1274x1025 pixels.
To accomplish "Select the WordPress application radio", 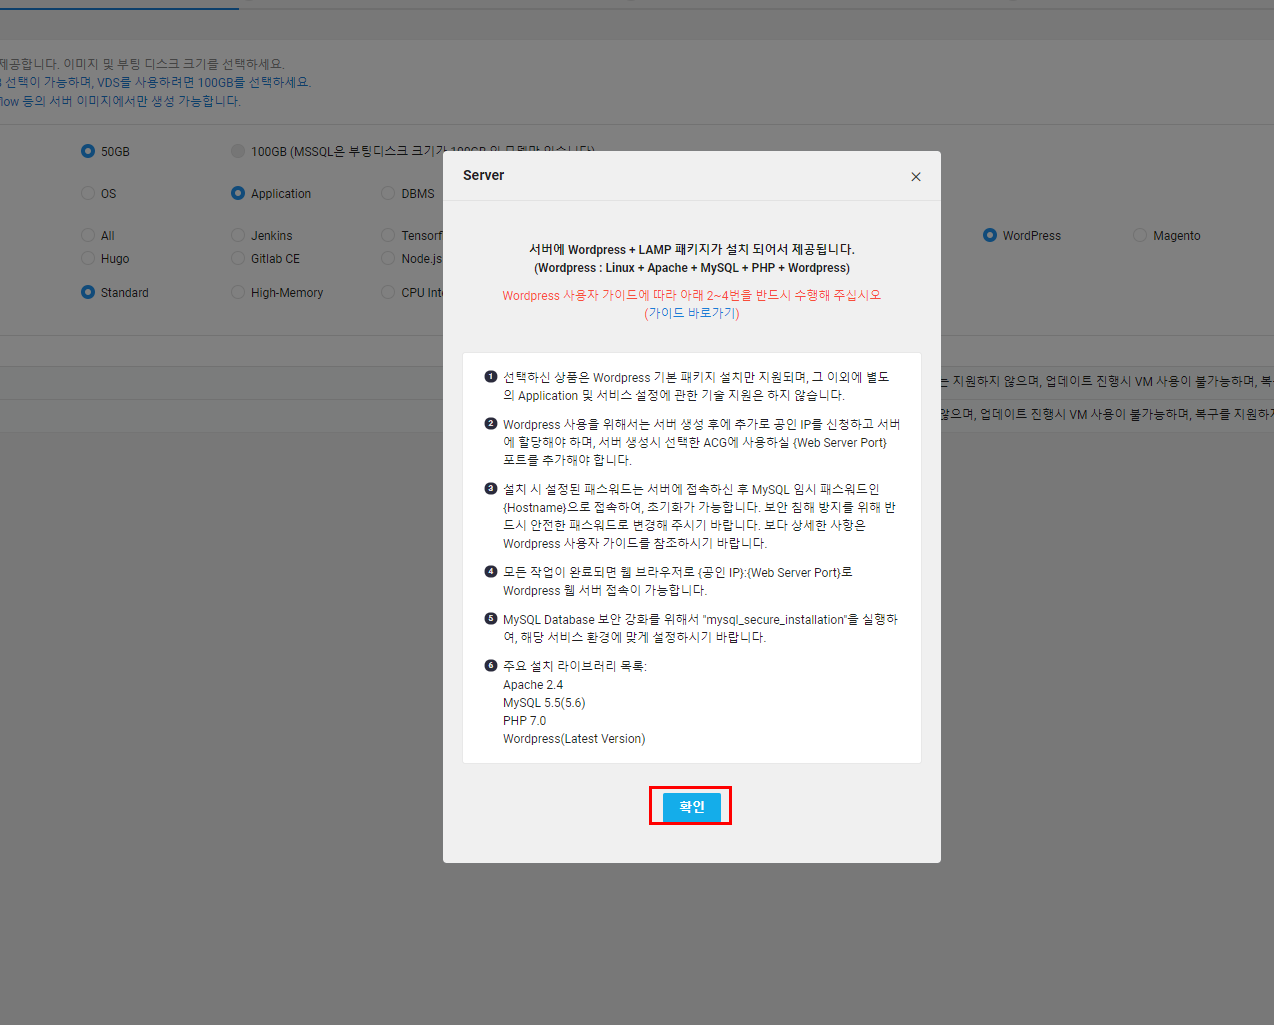I will (990, 235).
